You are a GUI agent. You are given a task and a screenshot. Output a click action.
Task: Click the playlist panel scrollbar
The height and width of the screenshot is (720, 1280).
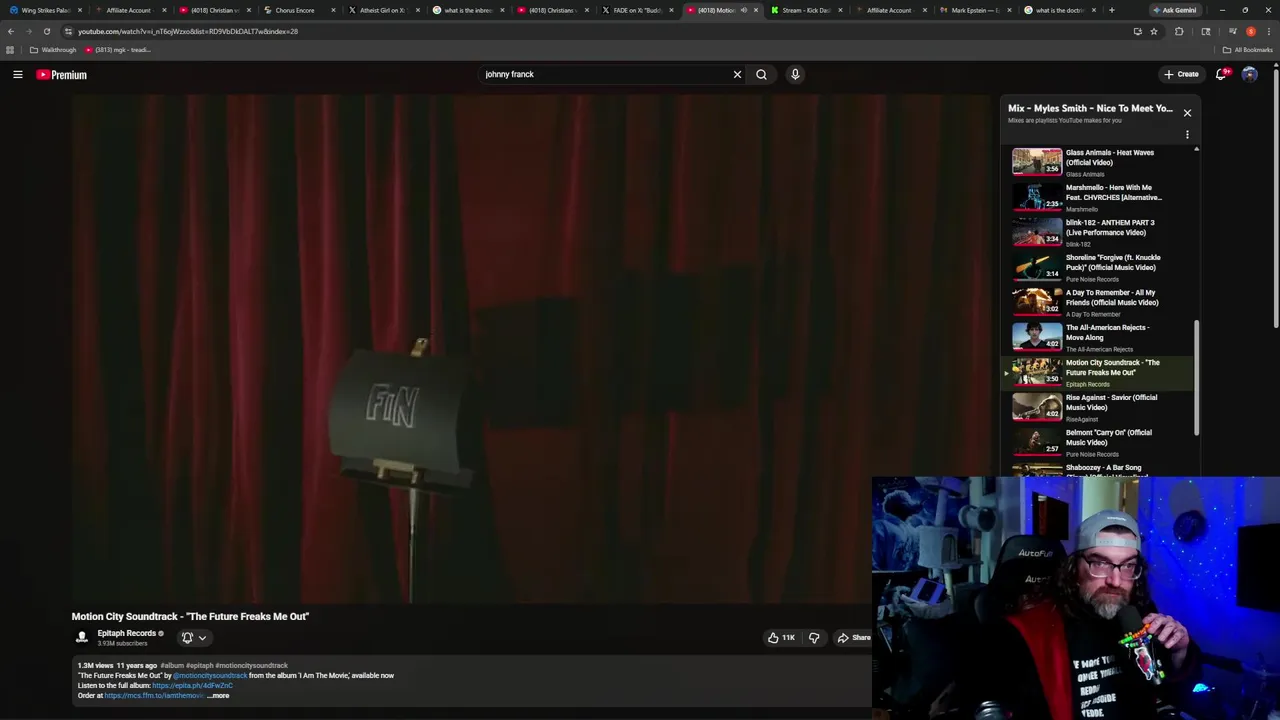tap(1196, 378)
